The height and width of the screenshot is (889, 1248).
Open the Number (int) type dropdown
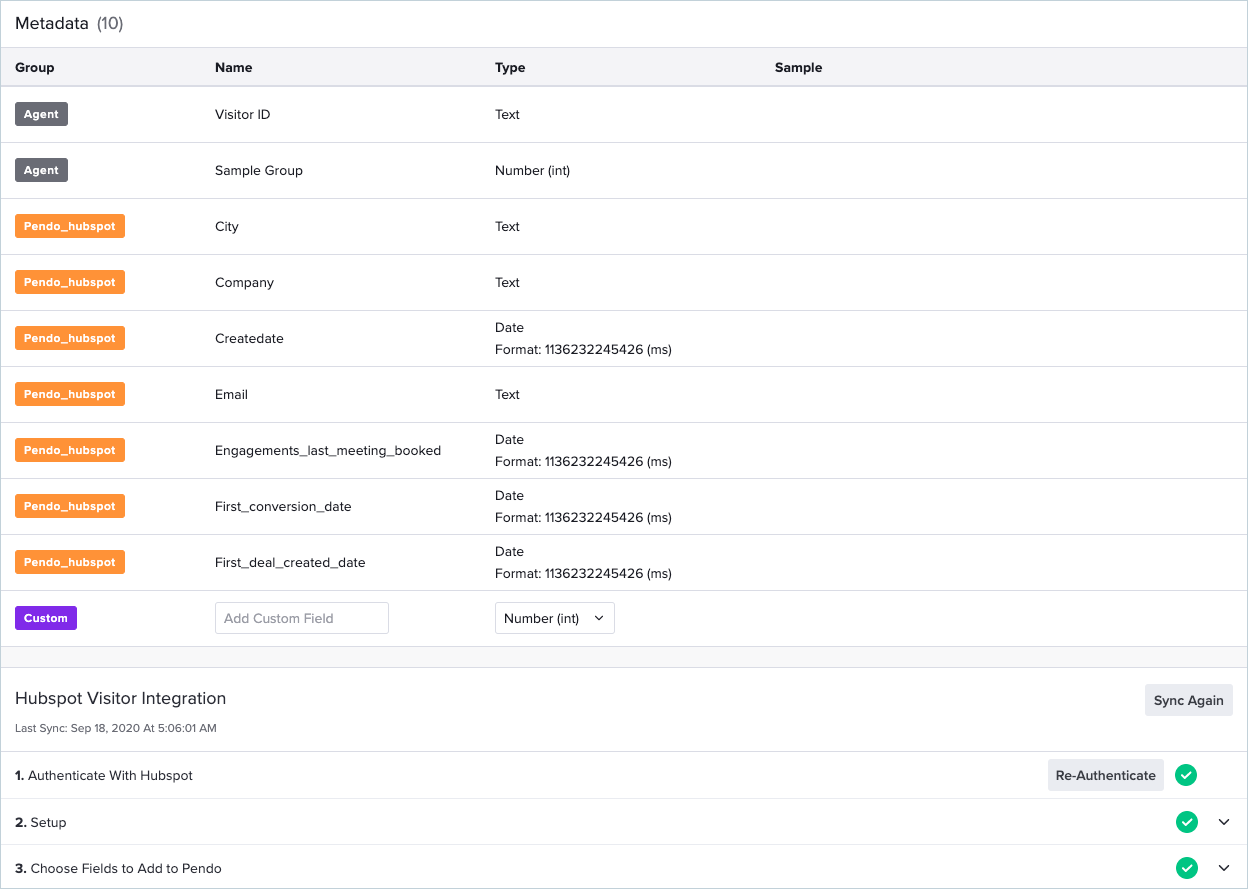pyautogui.click(x=555, y=618)
